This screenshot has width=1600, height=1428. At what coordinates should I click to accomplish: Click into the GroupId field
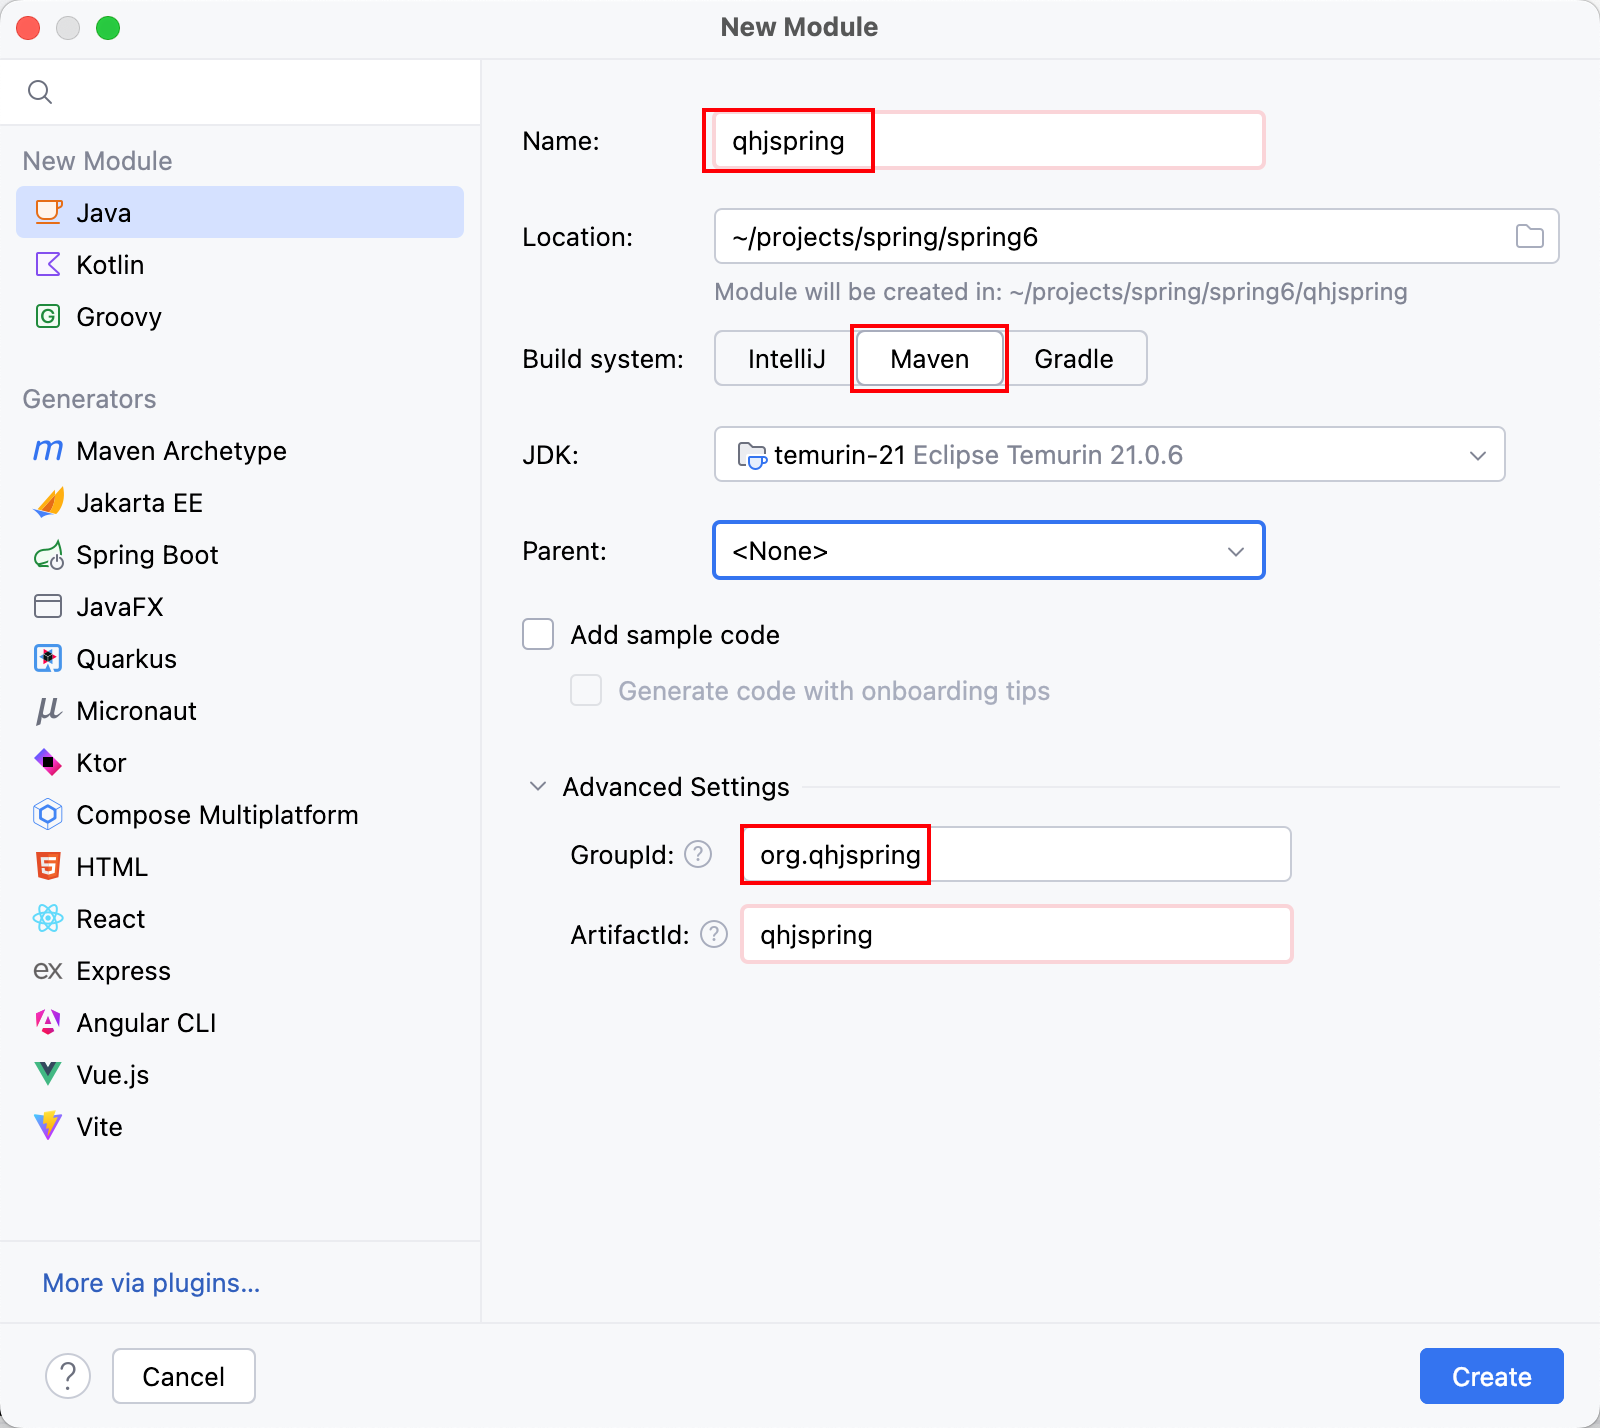click(1016, 854)
